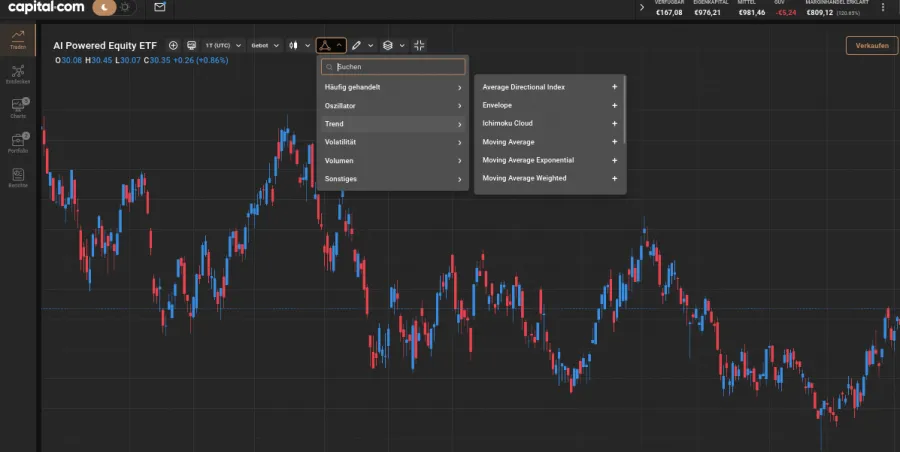Open the Entdecken sidebar icon
Viewport: 900px width, 452px height.
[x=17, y=74]
